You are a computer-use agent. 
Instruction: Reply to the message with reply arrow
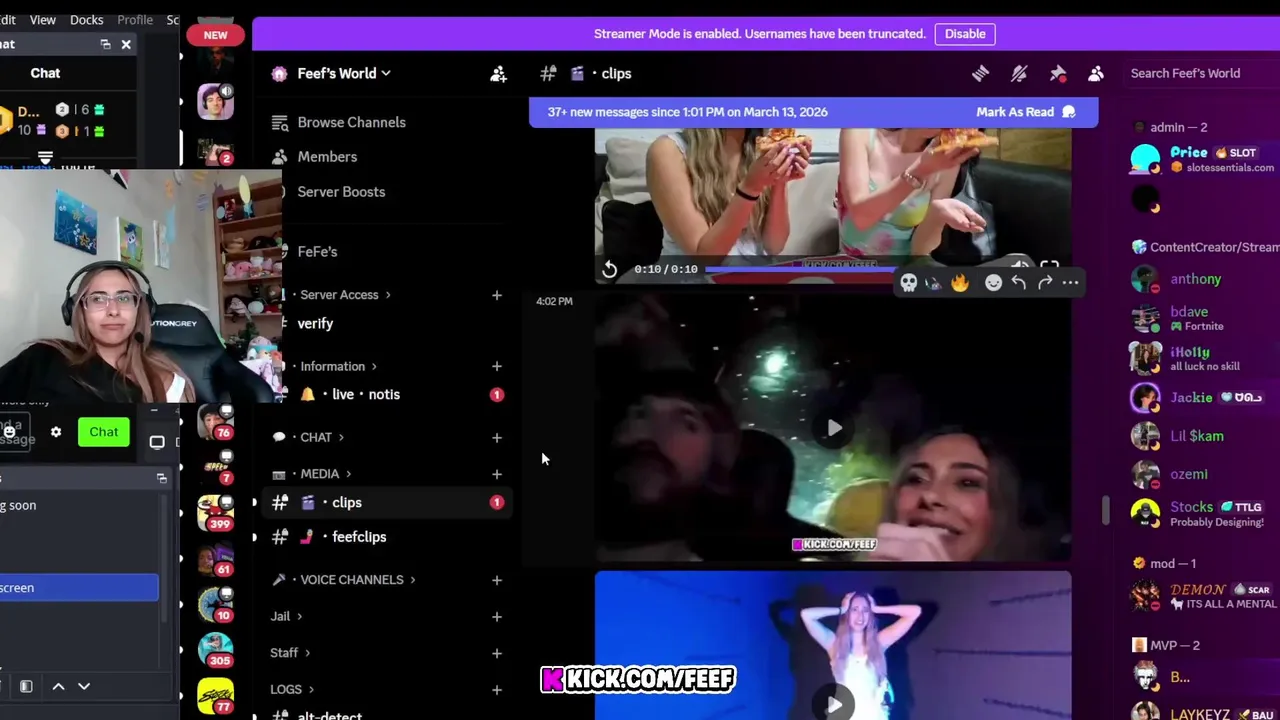click(x=1019, y=283)
